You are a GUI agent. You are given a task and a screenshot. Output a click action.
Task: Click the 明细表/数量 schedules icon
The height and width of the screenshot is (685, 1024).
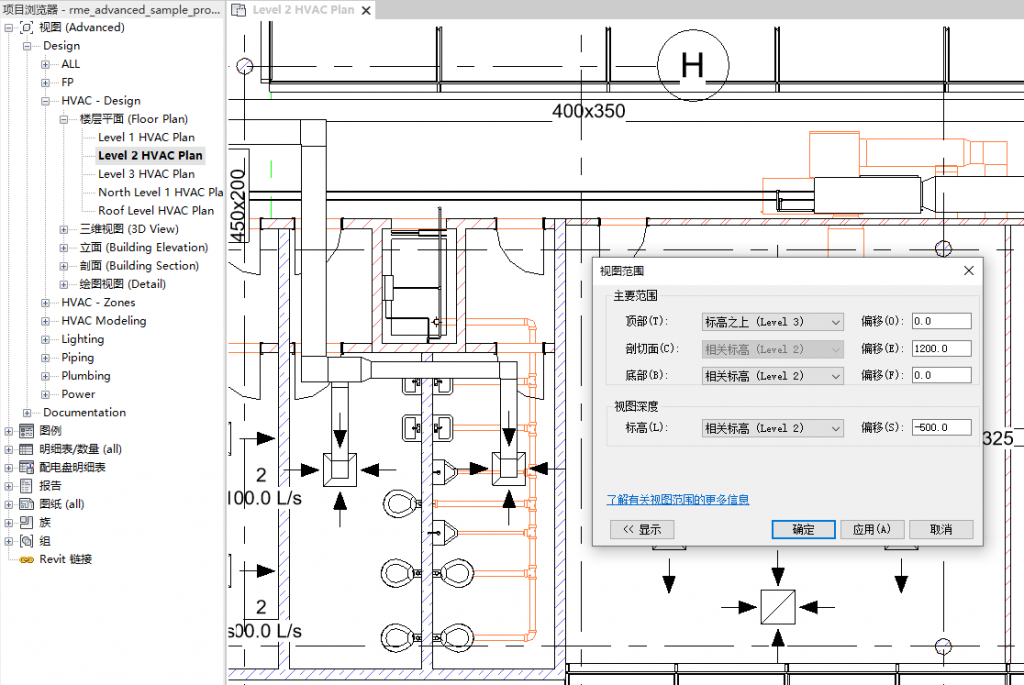point(26,449)
